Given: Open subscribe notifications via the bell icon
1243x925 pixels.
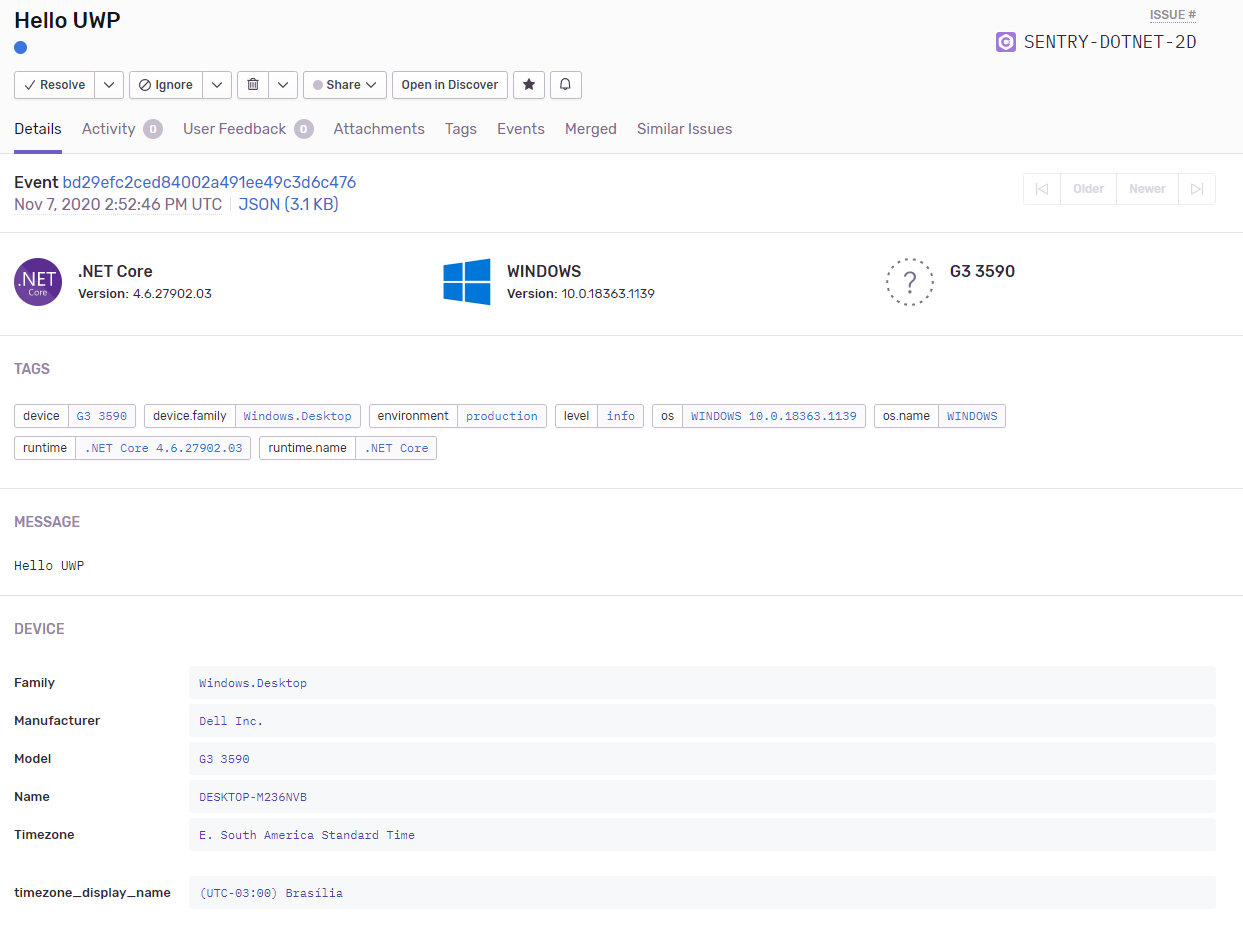Looking at the screenshot, I should pyautogui.click(x=565, y=85).
